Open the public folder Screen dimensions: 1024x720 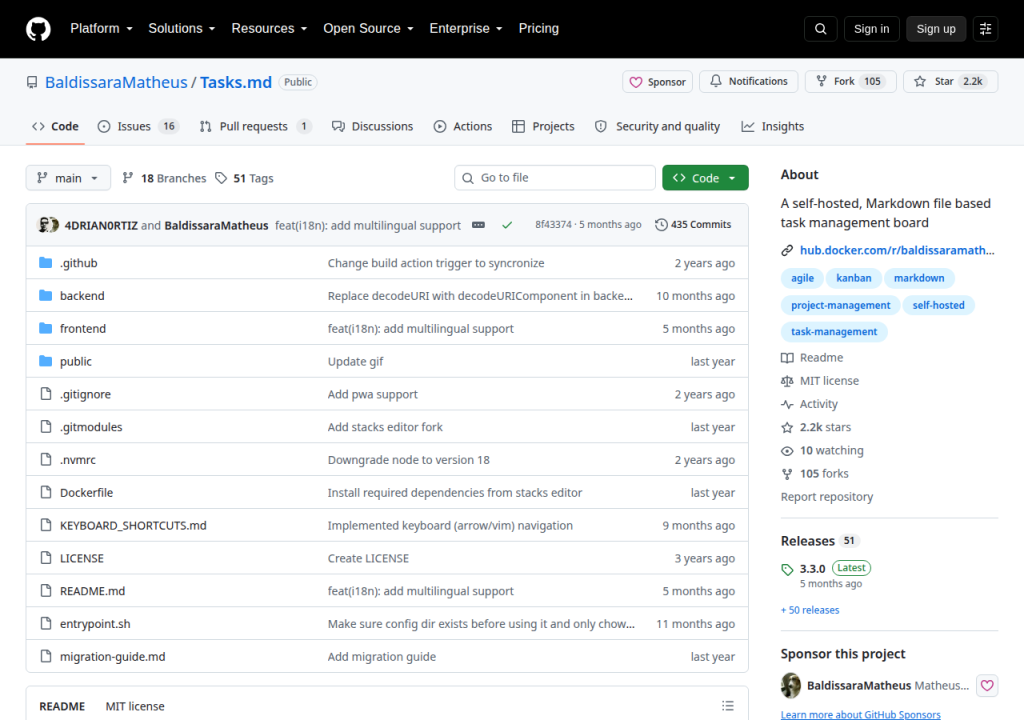[76, 361]
